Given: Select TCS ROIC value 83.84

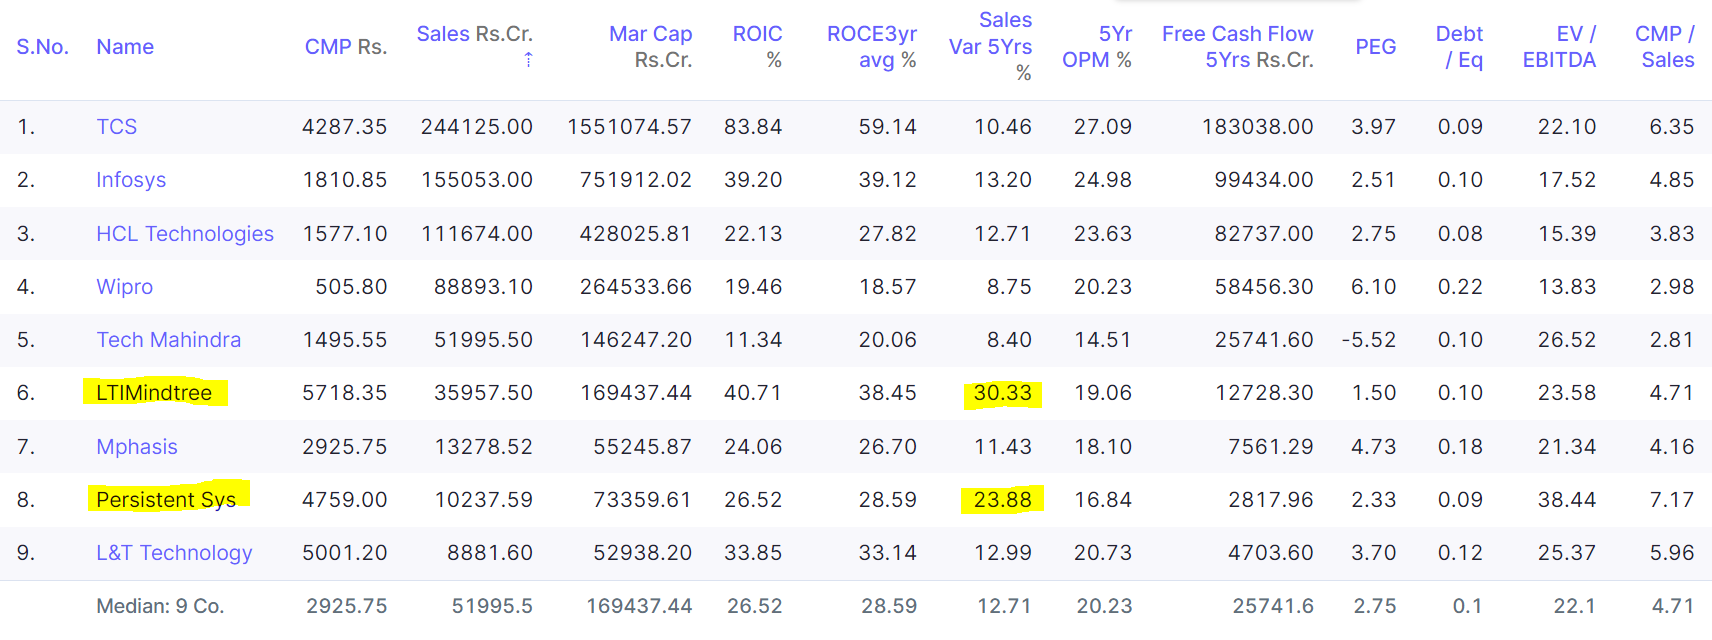Looking at the screenshot, I should pos(753,127).
